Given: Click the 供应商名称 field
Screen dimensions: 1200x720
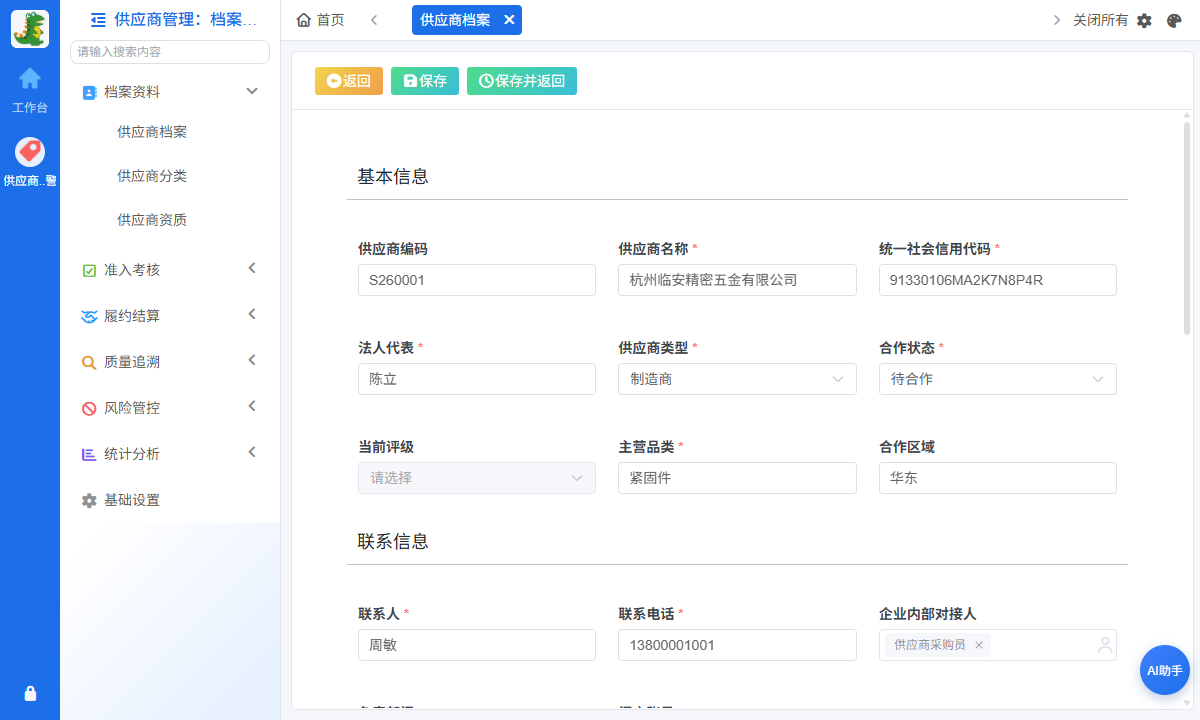Looking at the screenshot, I should click(x=737, y=280).
